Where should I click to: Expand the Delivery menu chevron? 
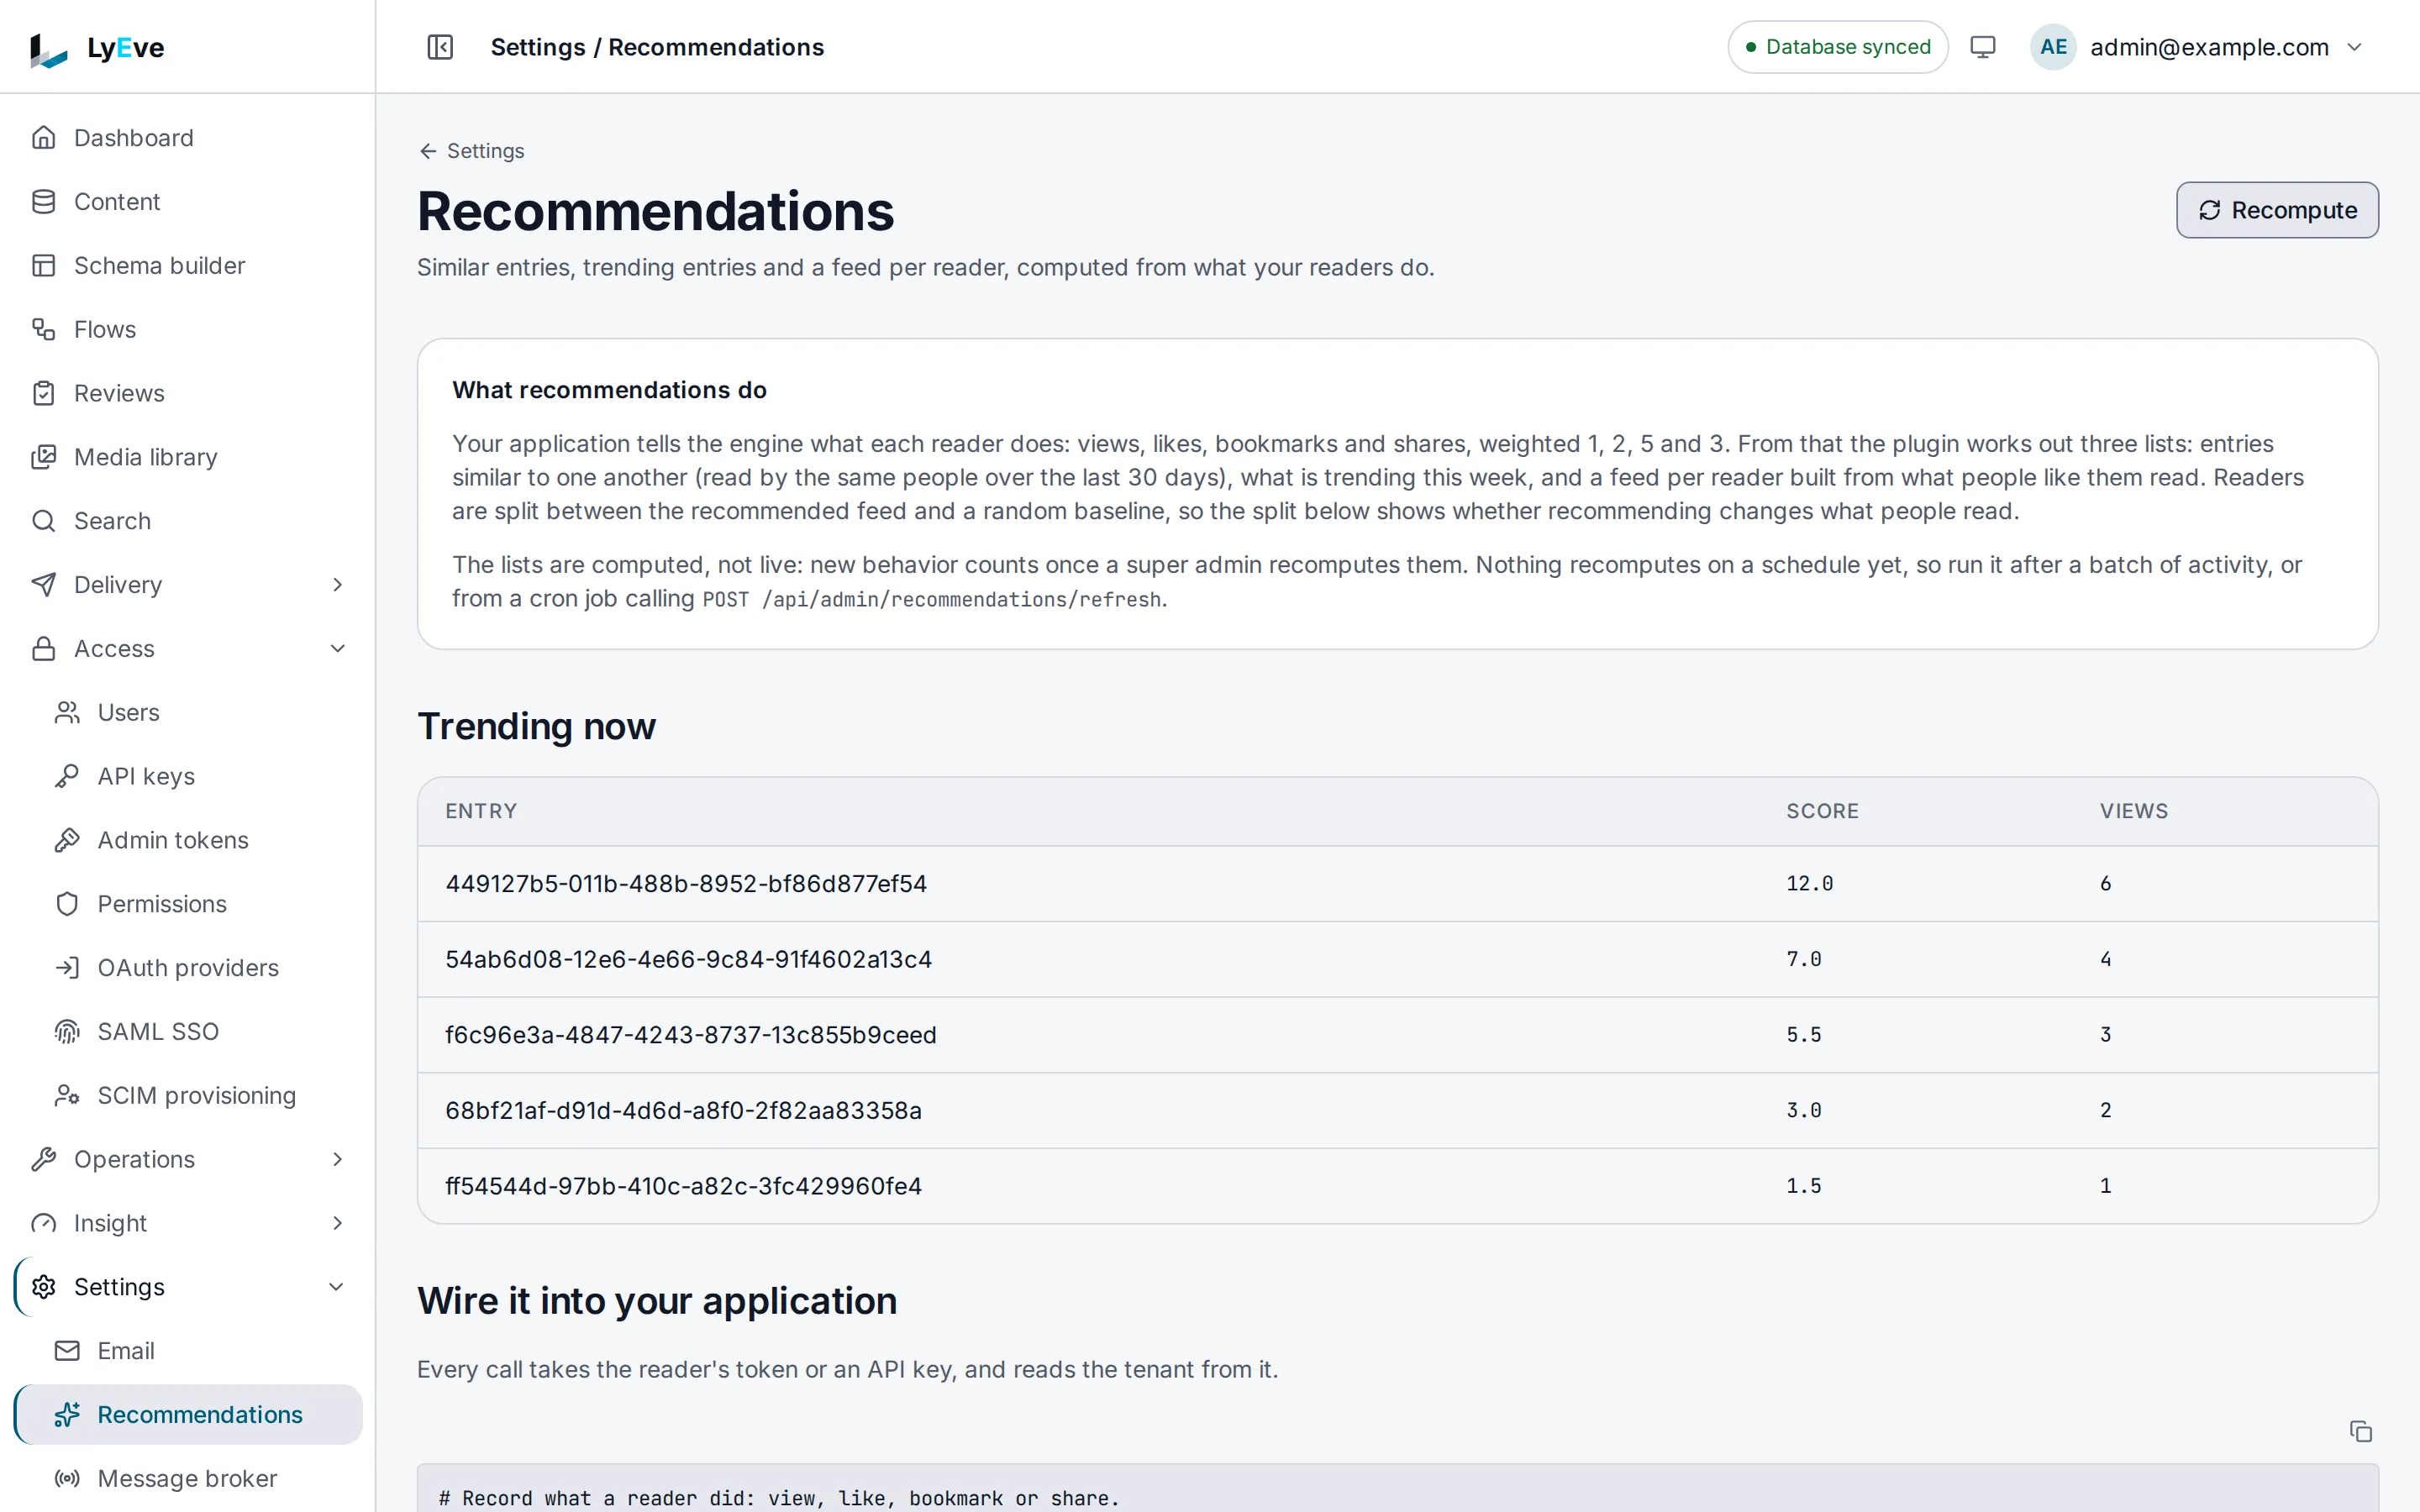click(x=337, y=585)
